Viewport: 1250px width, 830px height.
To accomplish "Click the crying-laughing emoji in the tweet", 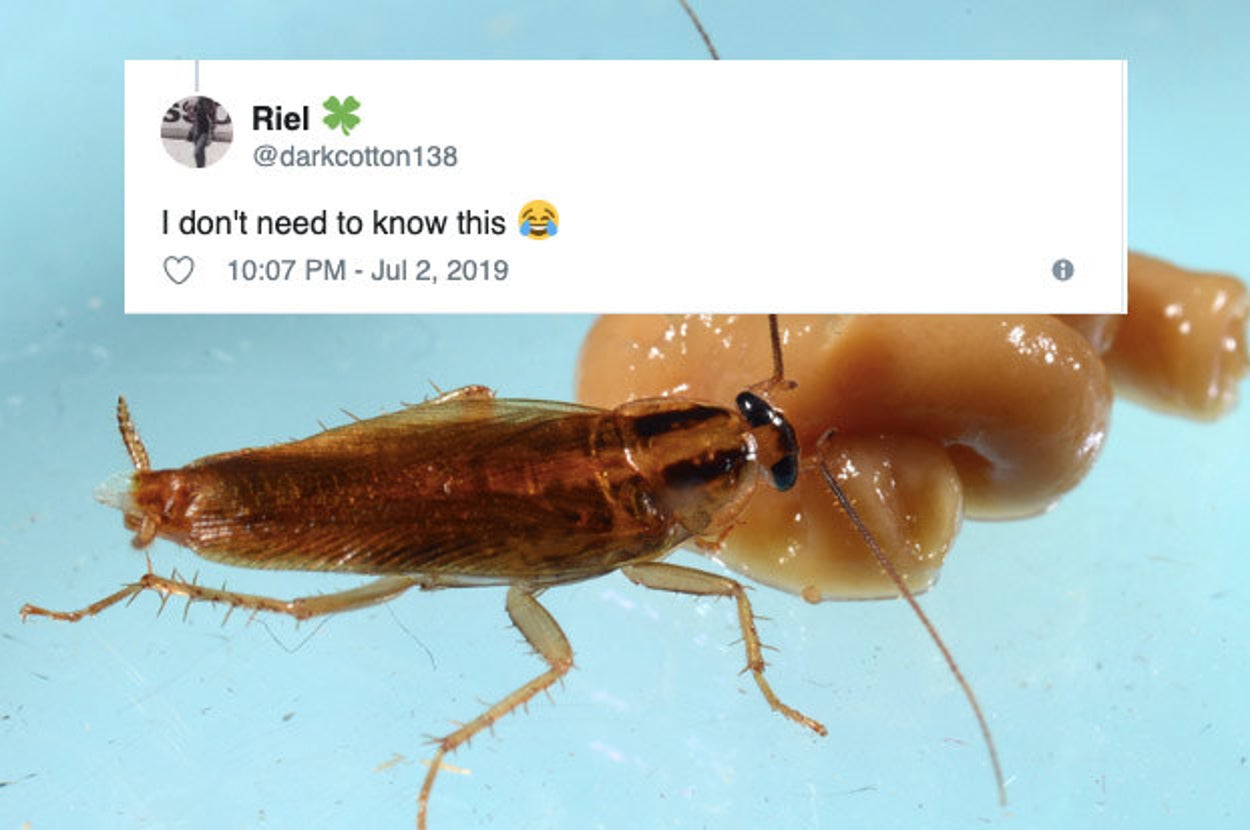I will pyautogui.click(x=538, y=221).
